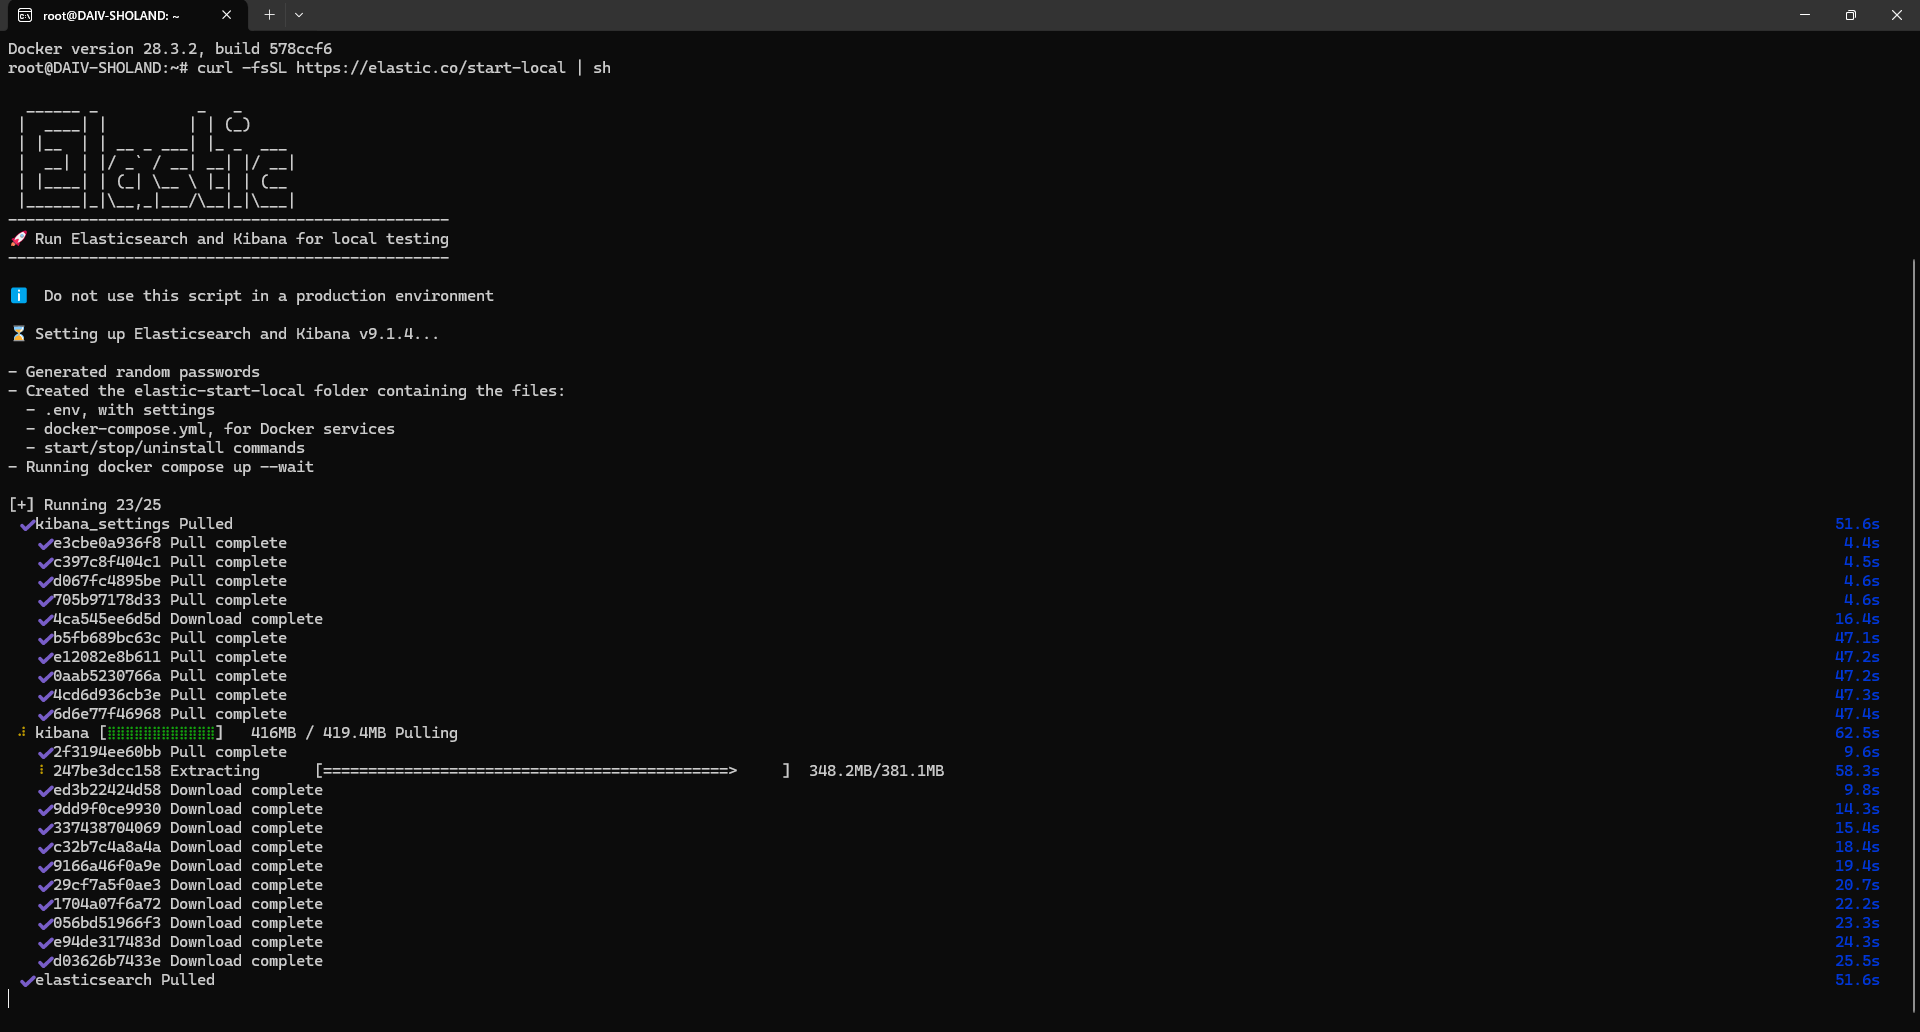Click the blue info icon

pos(18,296)
